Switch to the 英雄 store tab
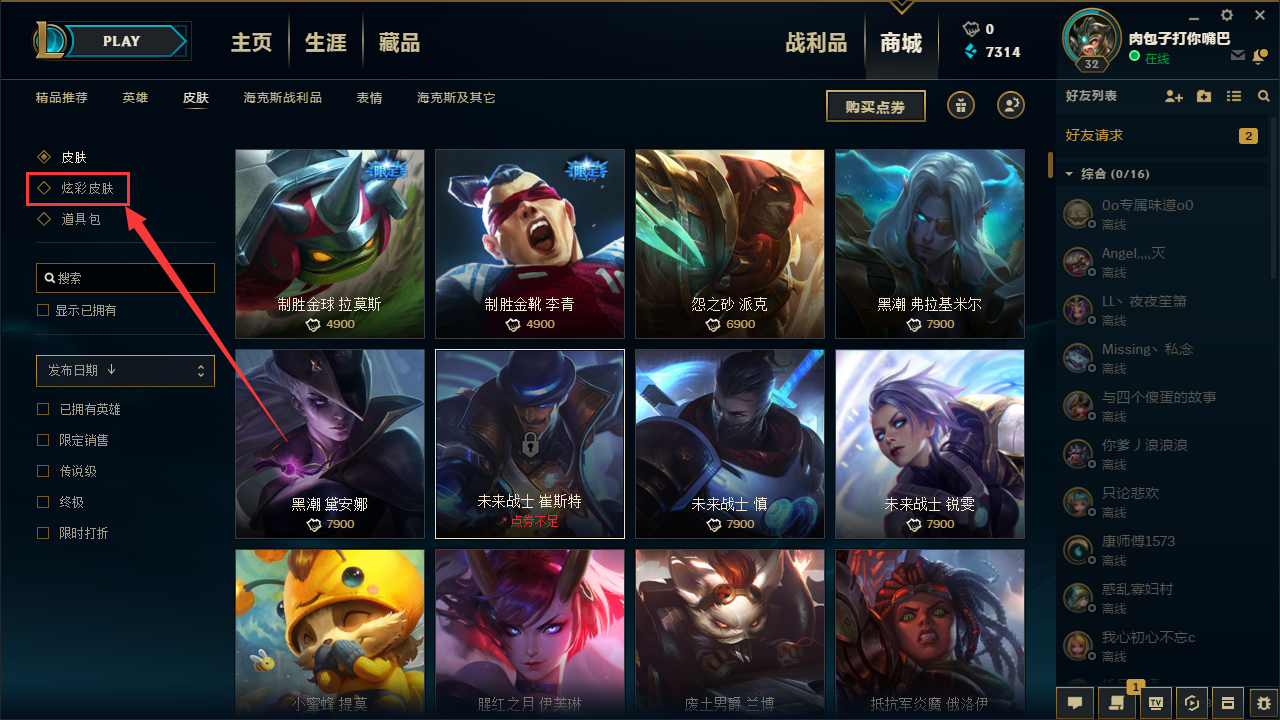Image resolution: width=1280 pixels, height=720 pixels. click(135, 98)
